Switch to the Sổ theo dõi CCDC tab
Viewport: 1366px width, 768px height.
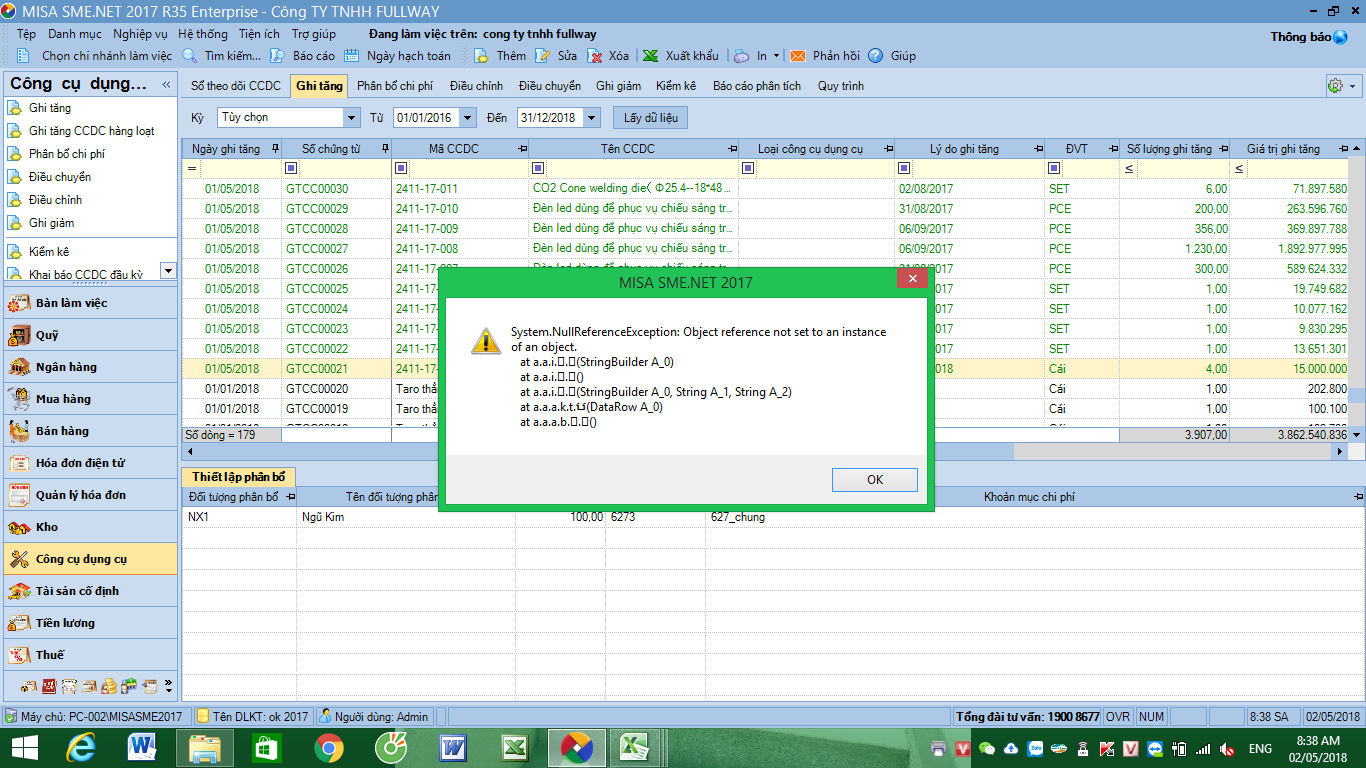[x=236, y=86]
